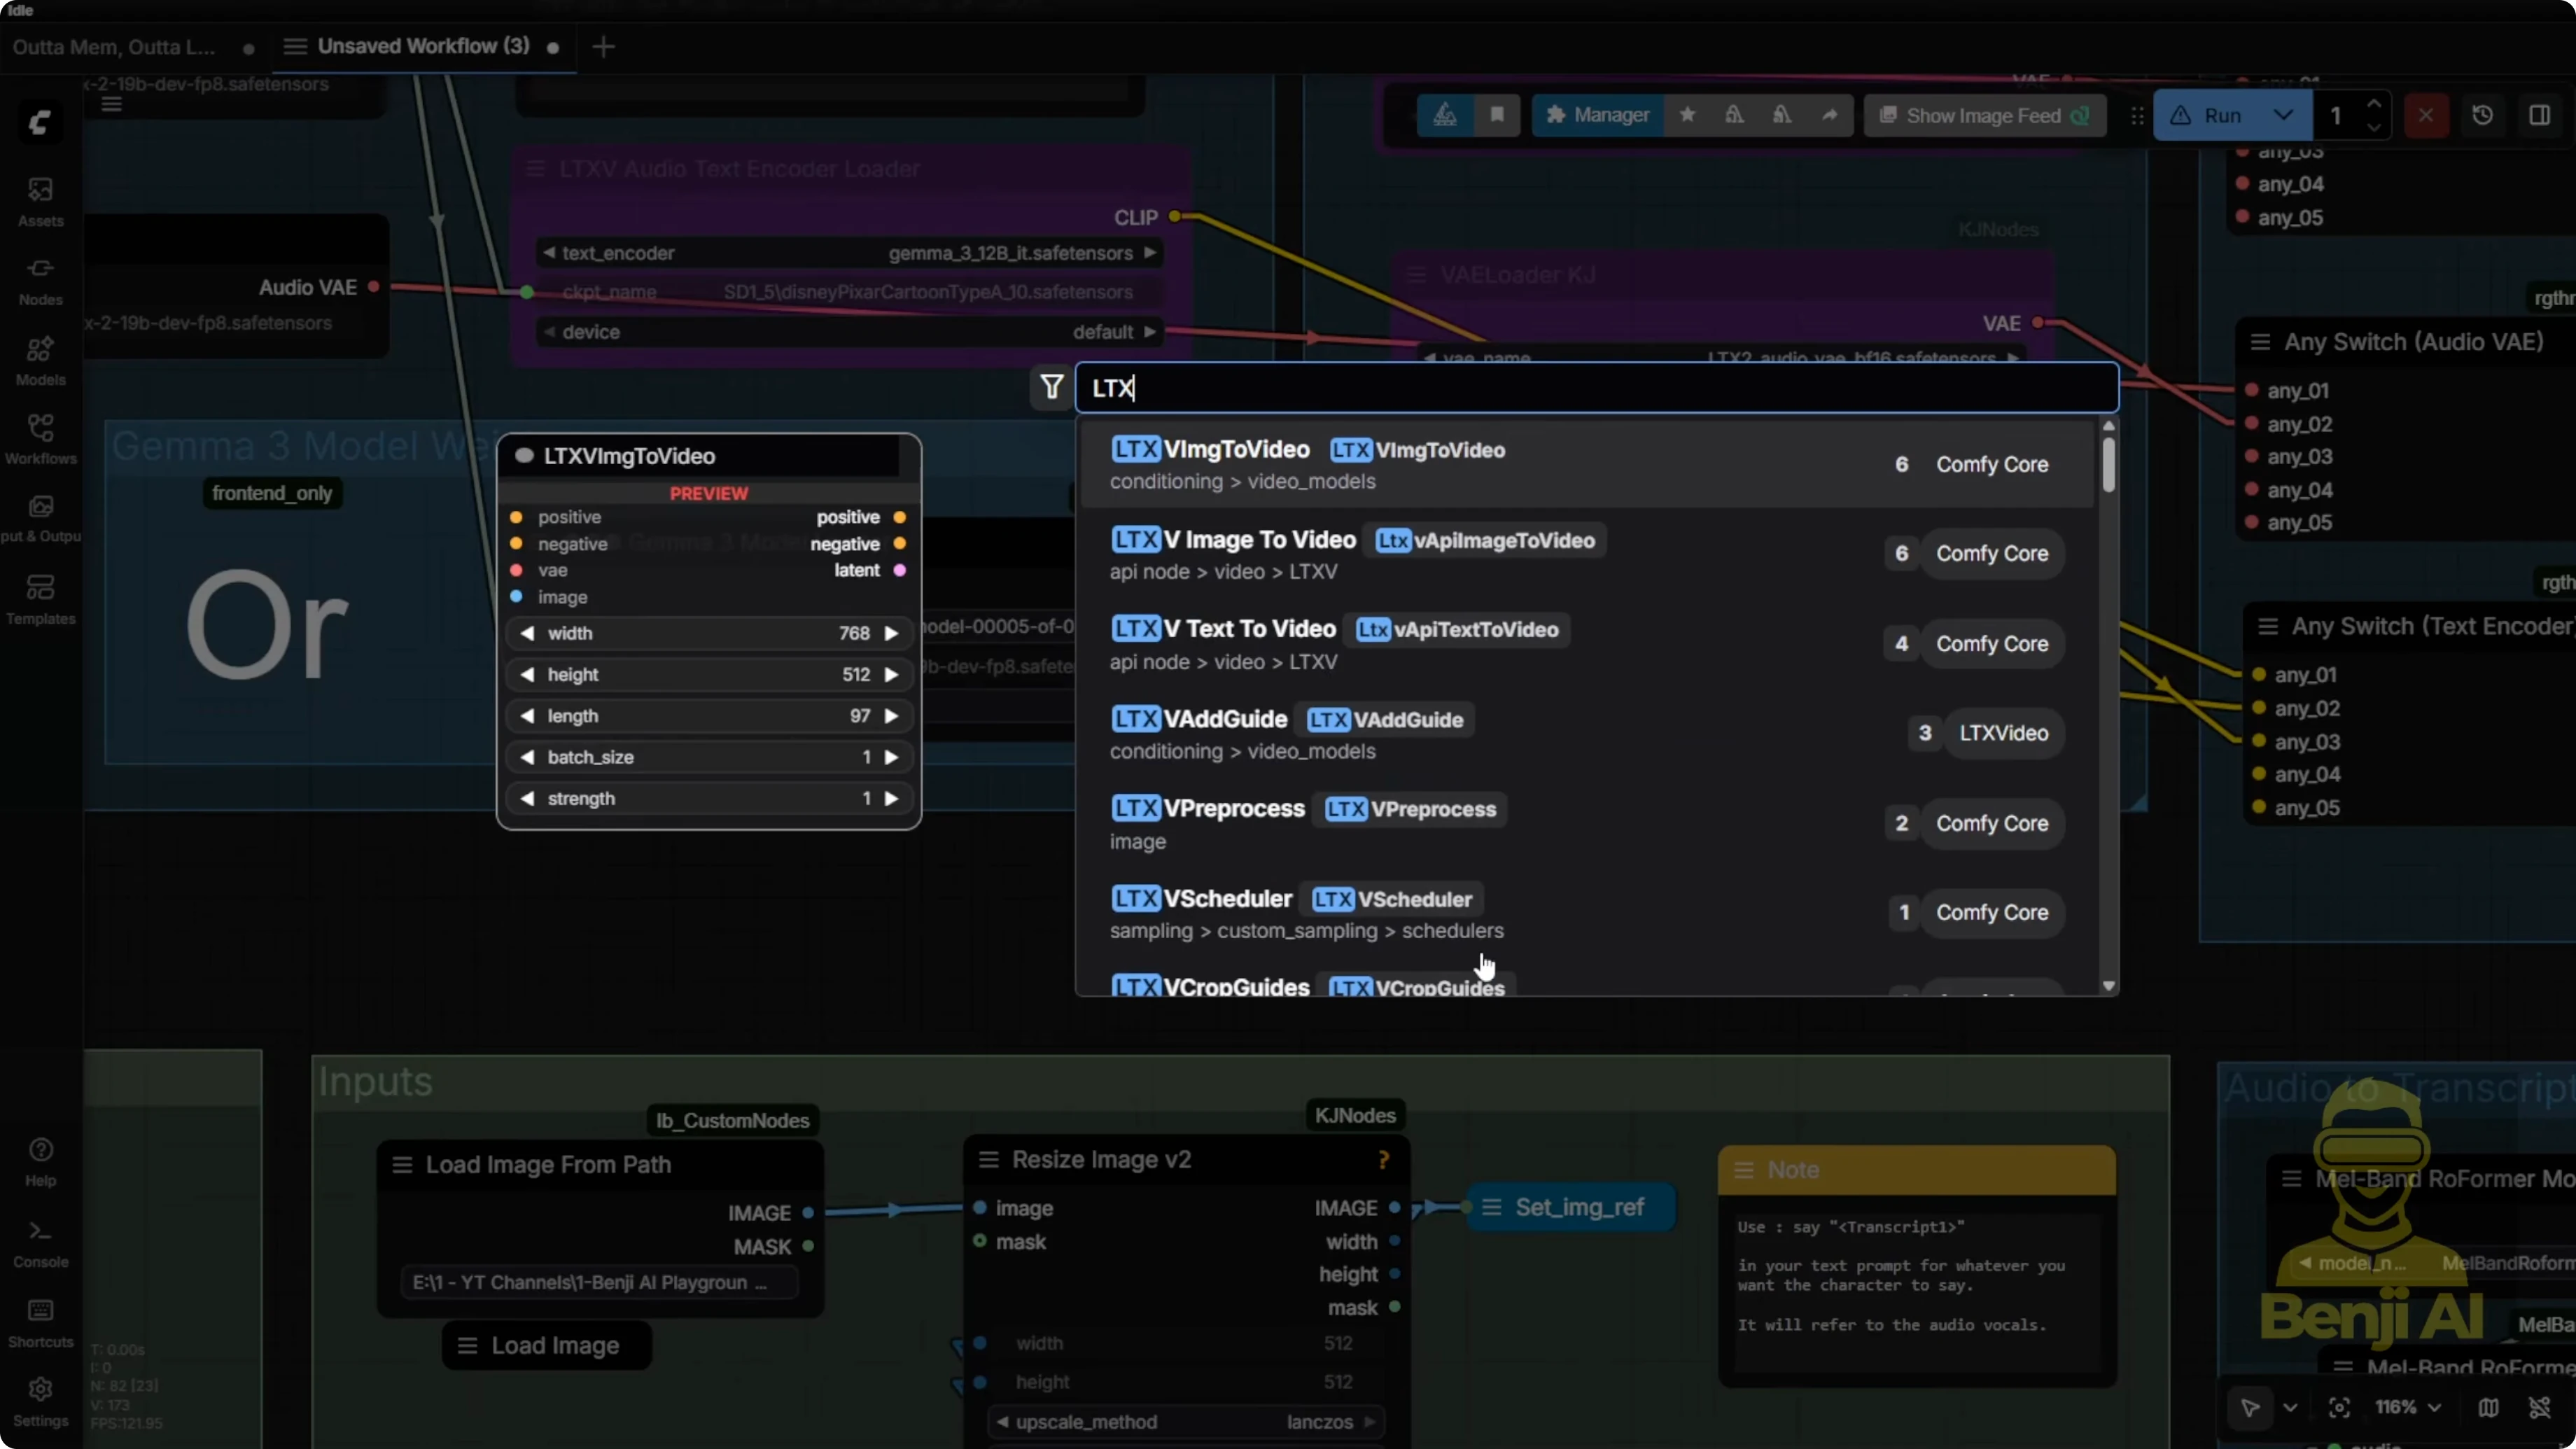The width and height of the screenshot is (2576, 1449).
Task: Increase width value on LTXVImgToVideo node
Action: 891,633
